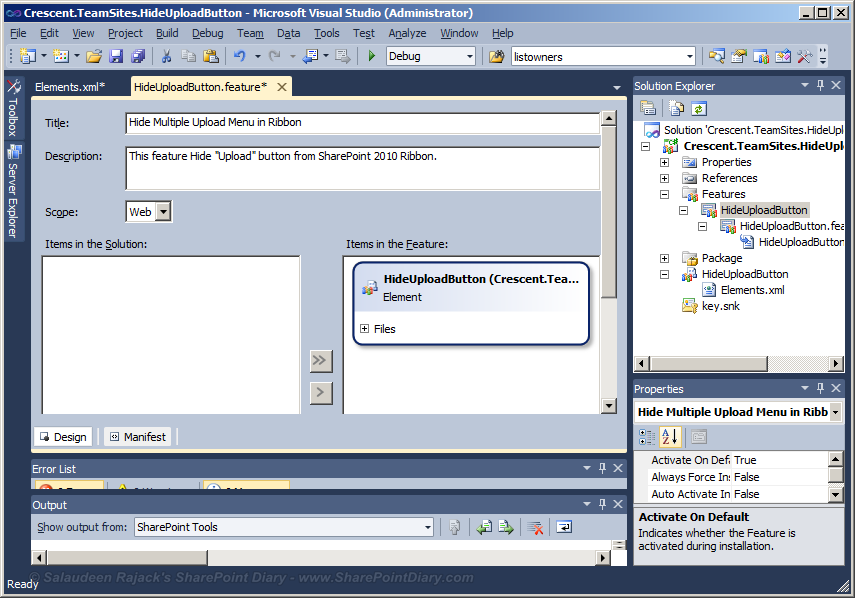Screen dimensions: 855x598
Task: Undo the last action with Undo icon
Action: [239, 56]
